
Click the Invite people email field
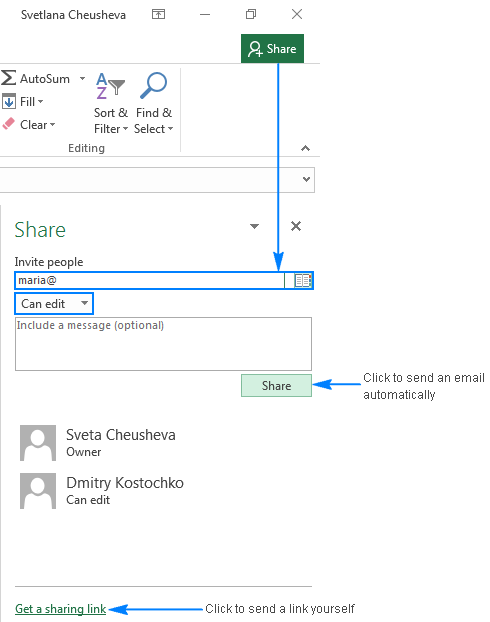pos(150,280)
